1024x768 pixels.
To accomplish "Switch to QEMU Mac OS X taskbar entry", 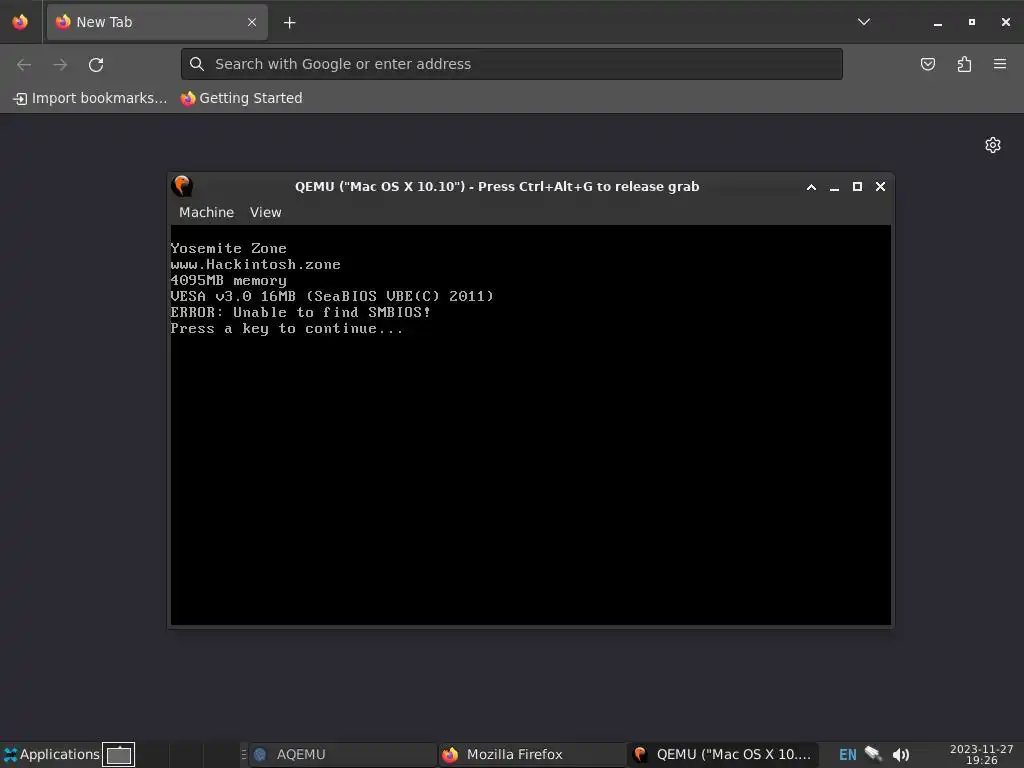I will (x=722, y=754).
